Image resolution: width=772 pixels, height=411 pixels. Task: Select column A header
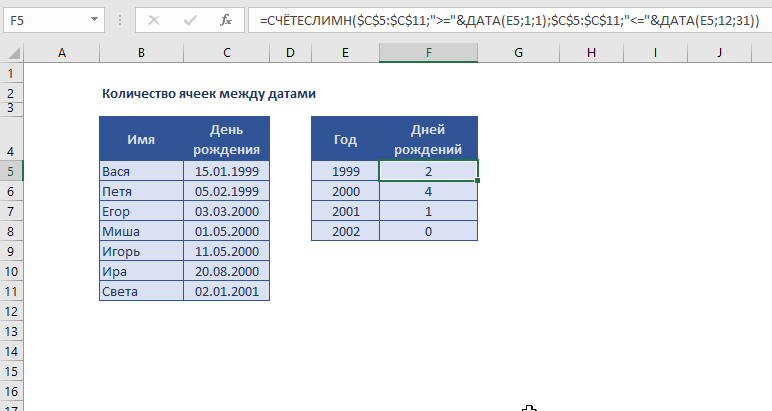[x=62, y=53]
